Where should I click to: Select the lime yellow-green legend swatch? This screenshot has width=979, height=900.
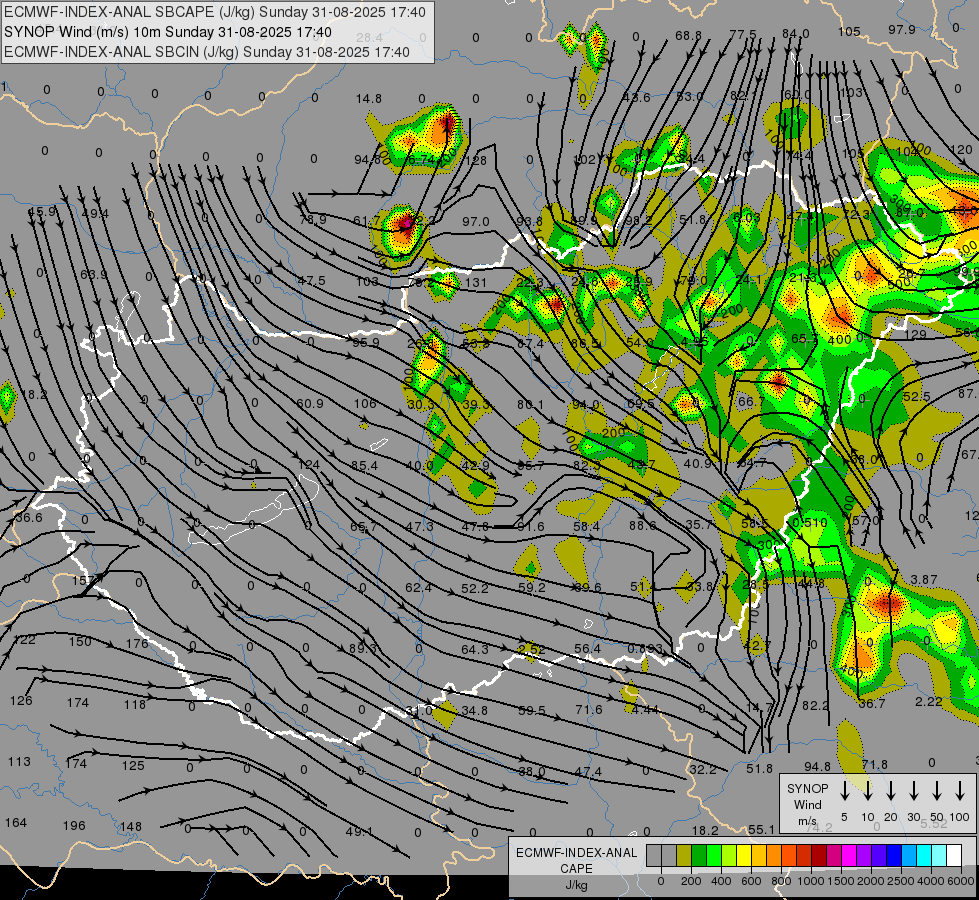tap(729, 856)
